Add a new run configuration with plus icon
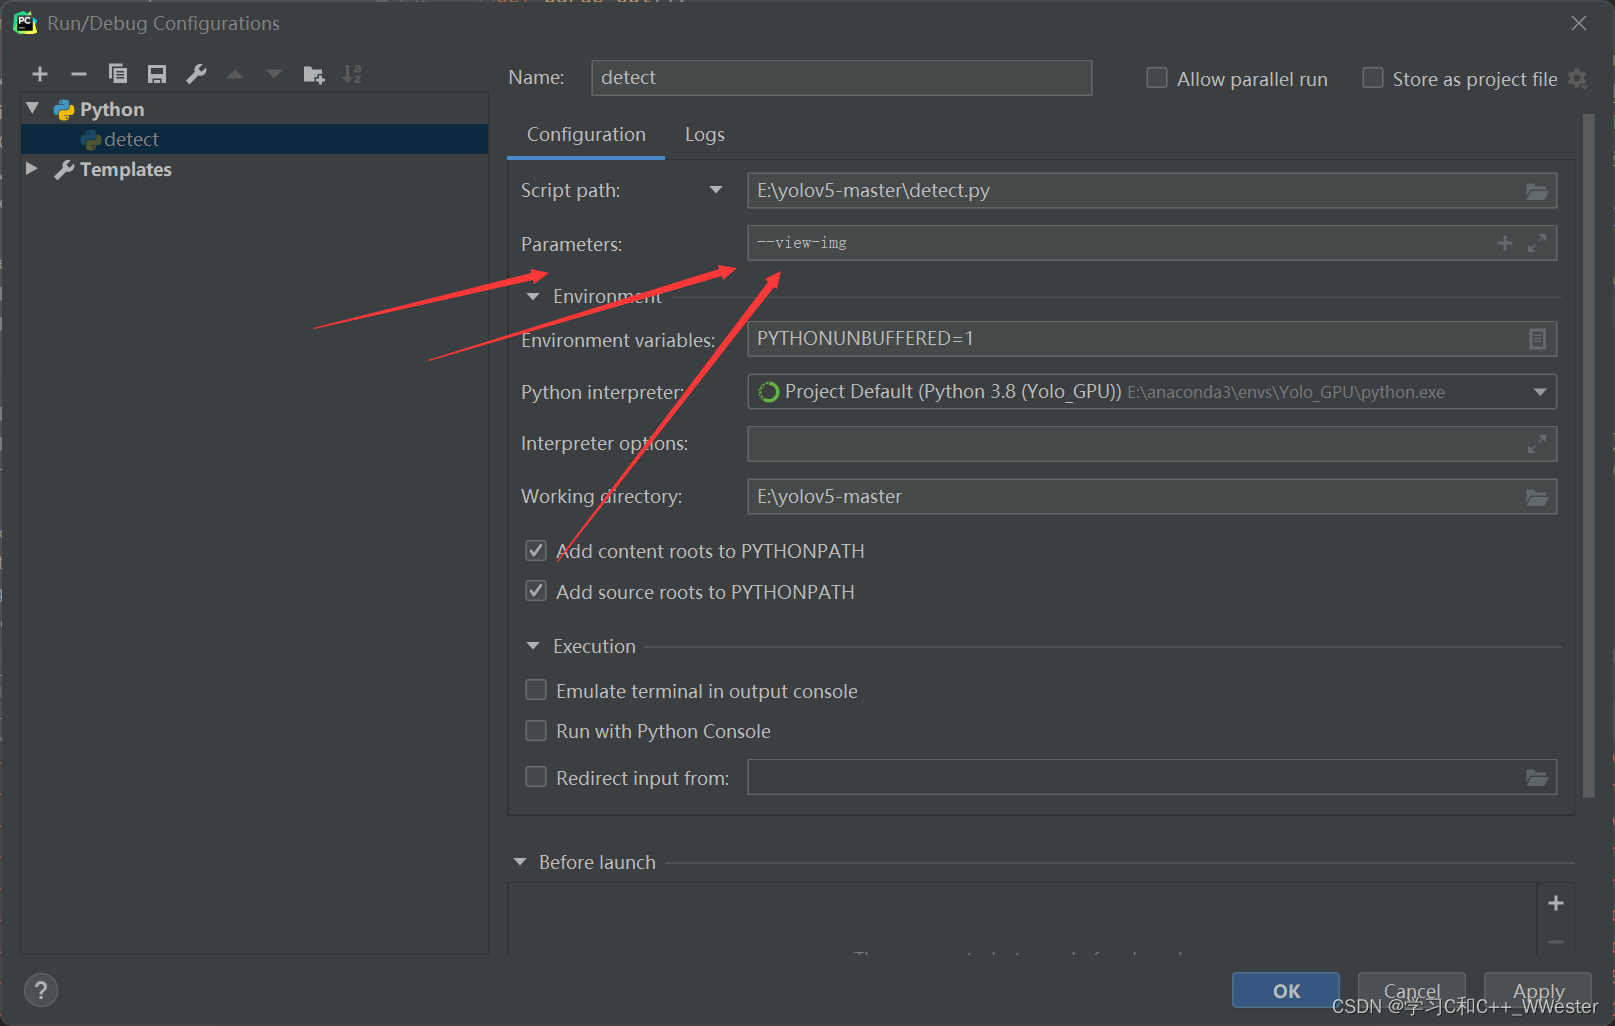Viewport: 1615px width, 1026px height. click(x=40, y=74)
